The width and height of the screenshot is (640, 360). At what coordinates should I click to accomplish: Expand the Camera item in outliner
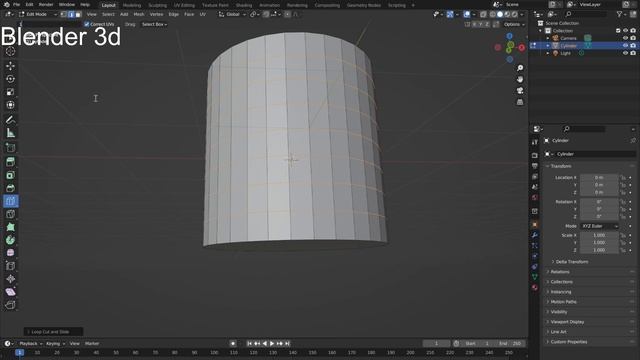[548, 38]
